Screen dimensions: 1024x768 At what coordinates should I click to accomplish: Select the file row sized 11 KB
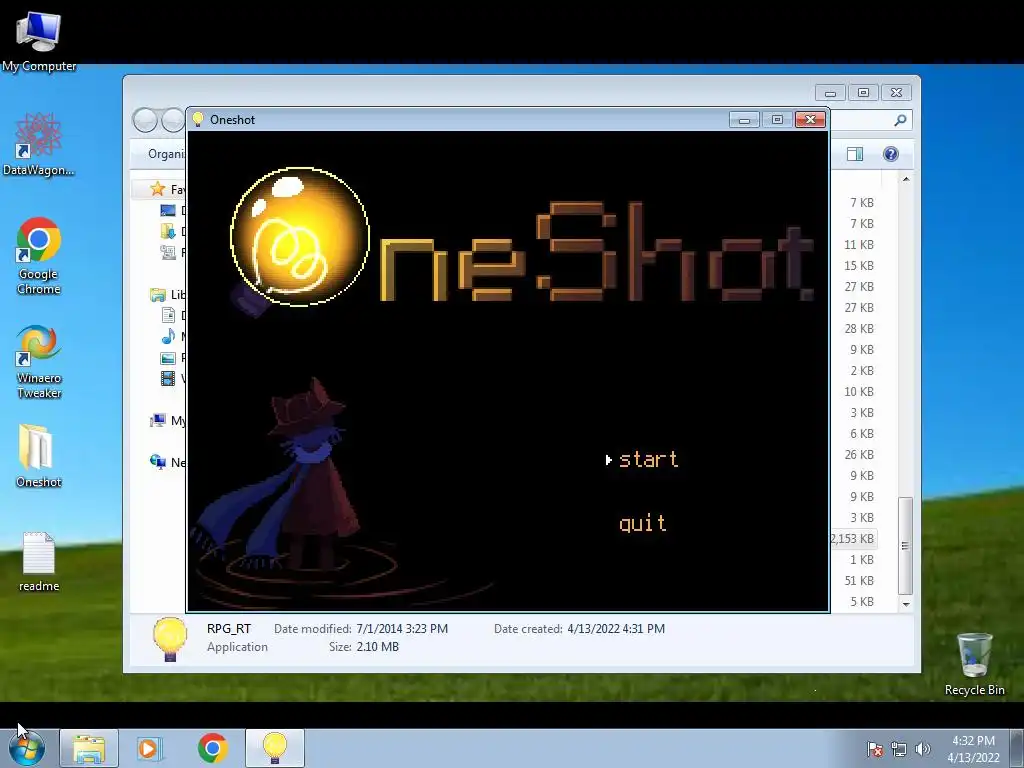tap(859, 245)
